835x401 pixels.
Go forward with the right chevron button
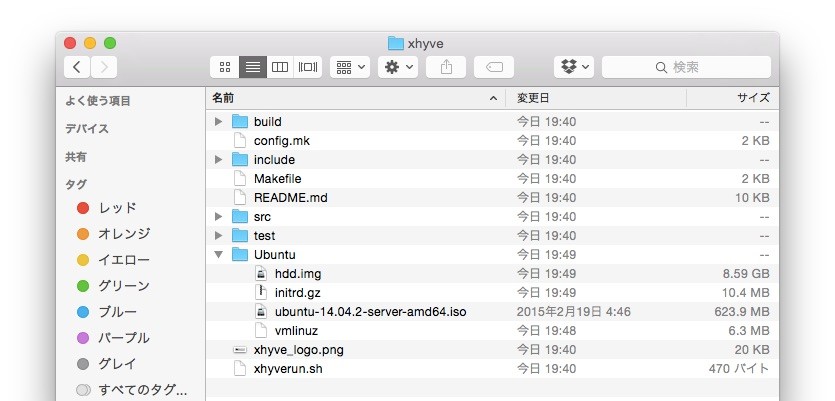click(x=104, y=67)
